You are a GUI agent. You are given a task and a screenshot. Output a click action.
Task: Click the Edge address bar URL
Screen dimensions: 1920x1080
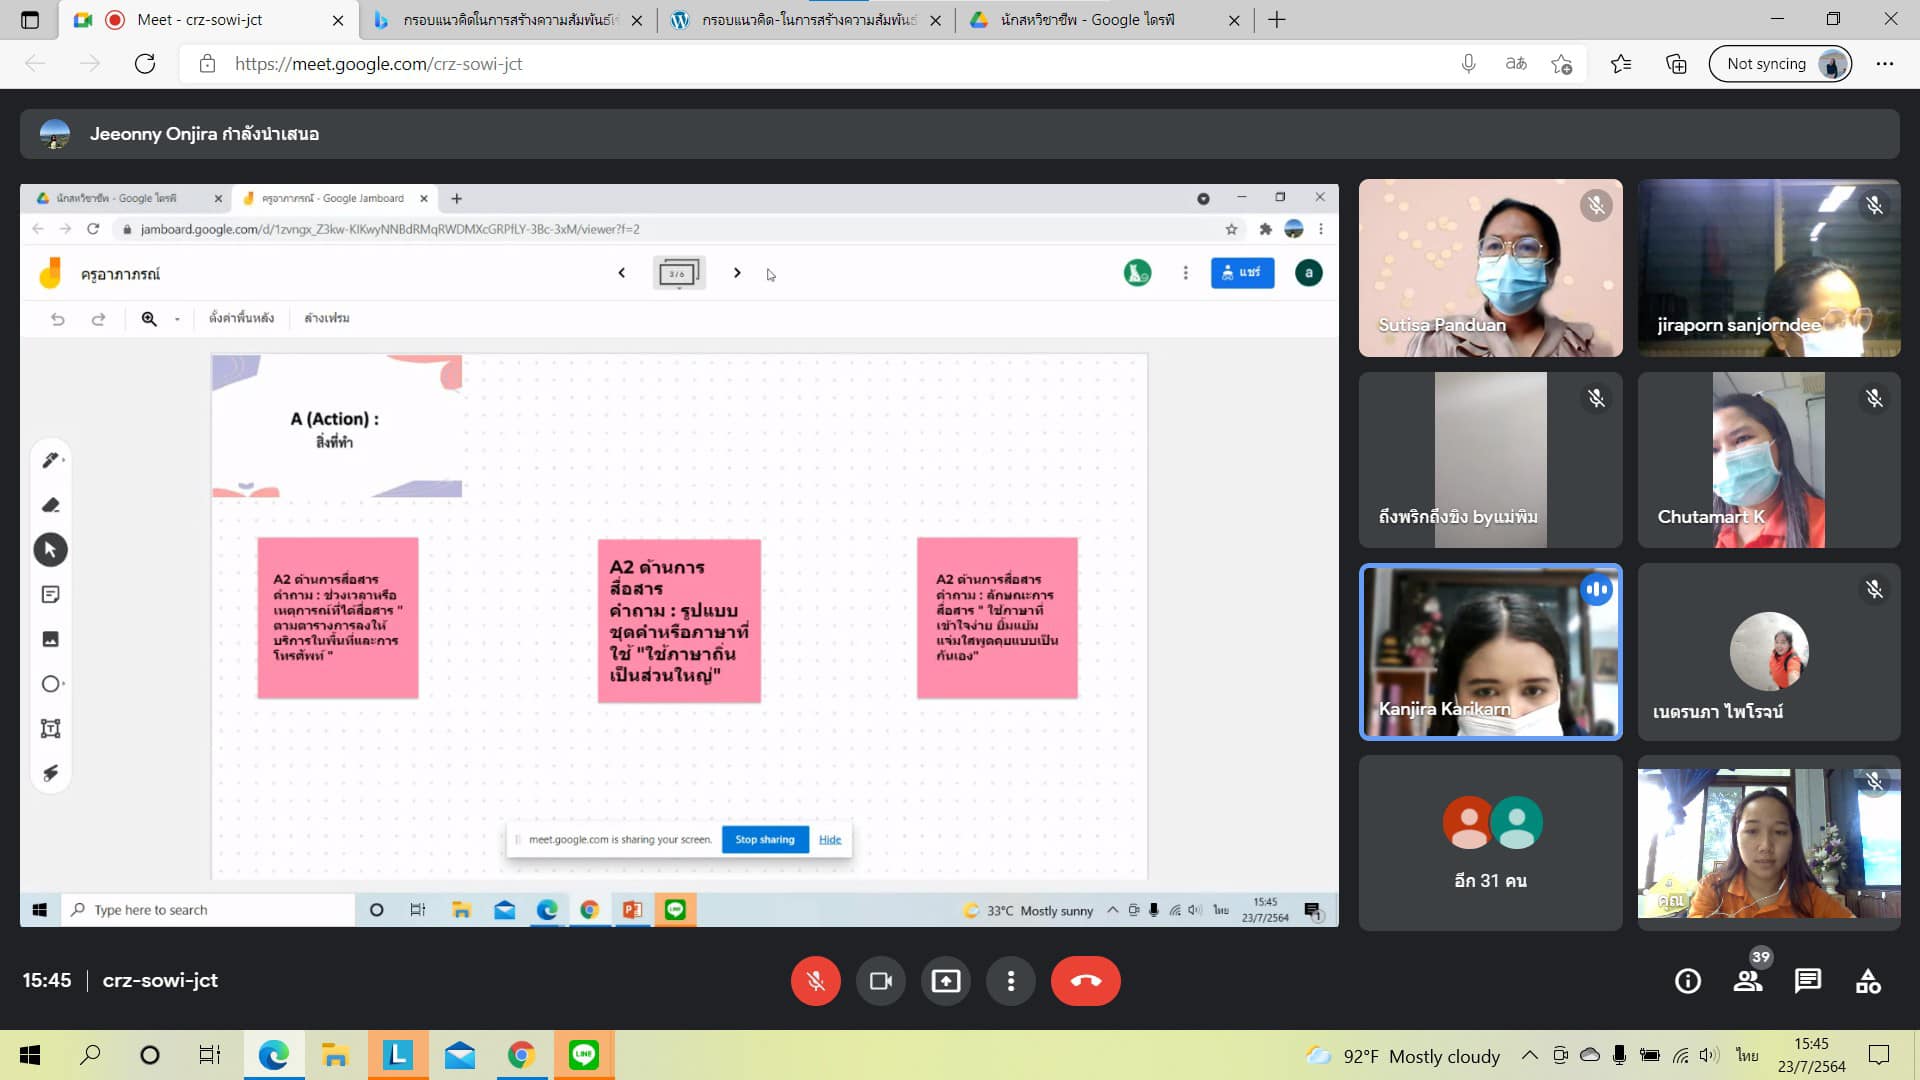(x=378, y=64)
